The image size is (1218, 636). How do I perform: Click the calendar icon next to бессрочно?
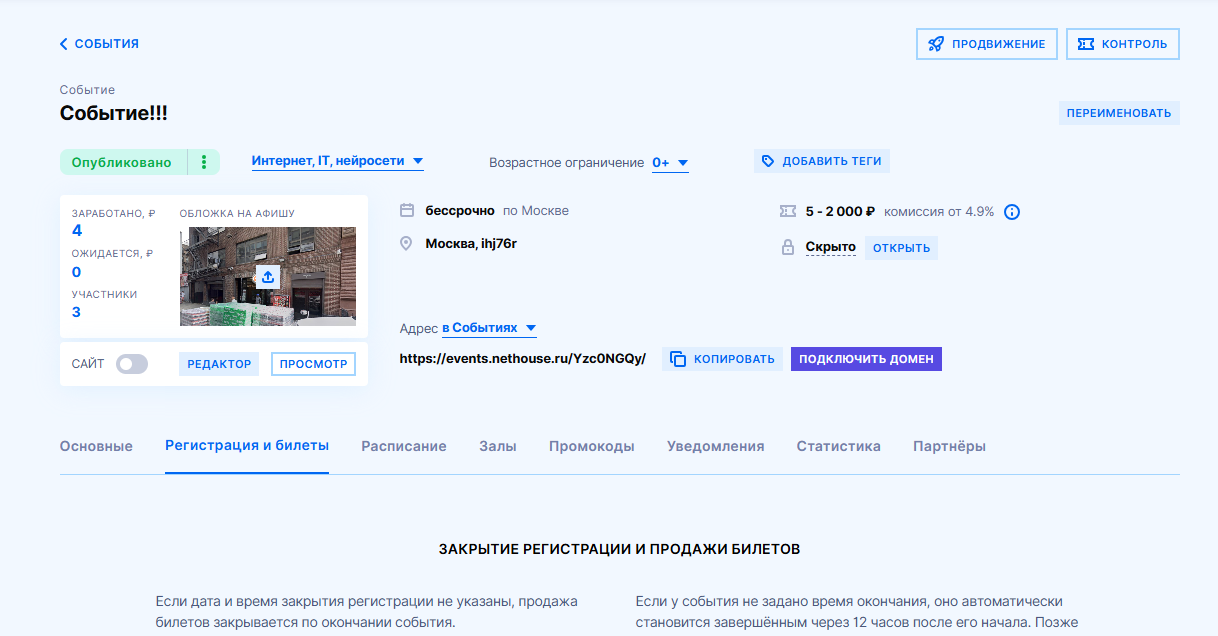click(x=407, y=211)
